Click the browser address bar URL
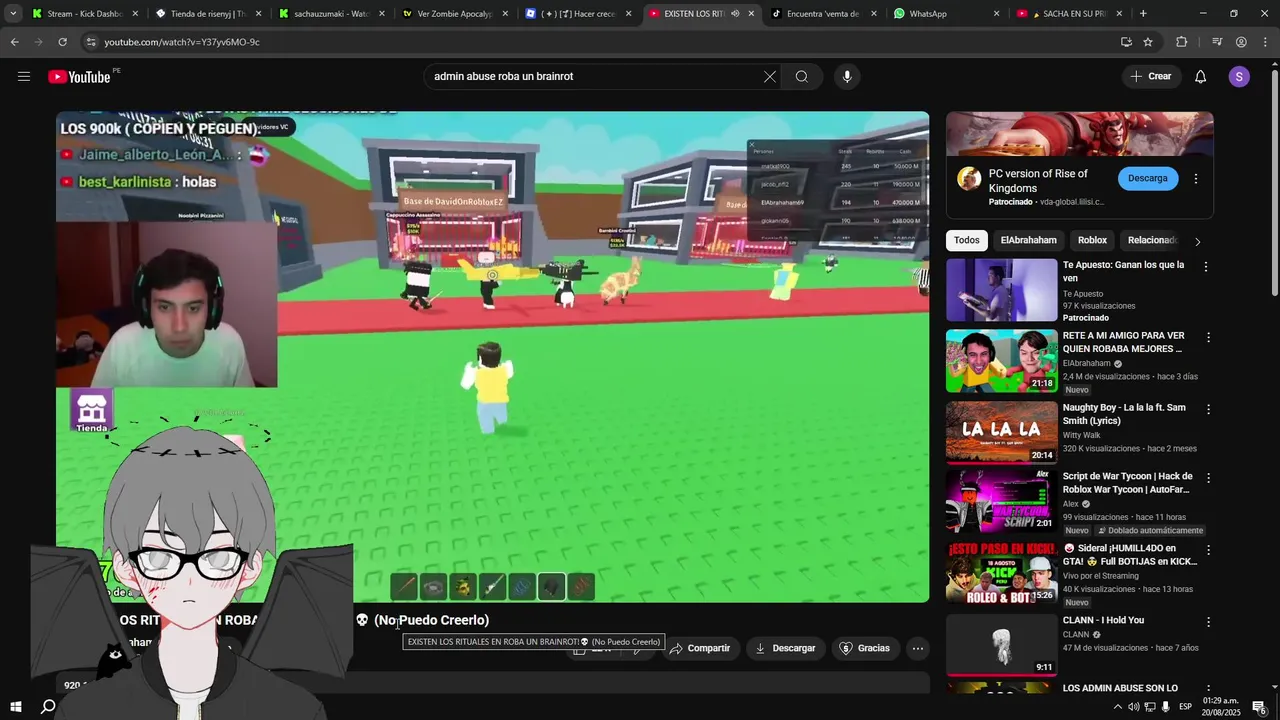 click(182, 42)
